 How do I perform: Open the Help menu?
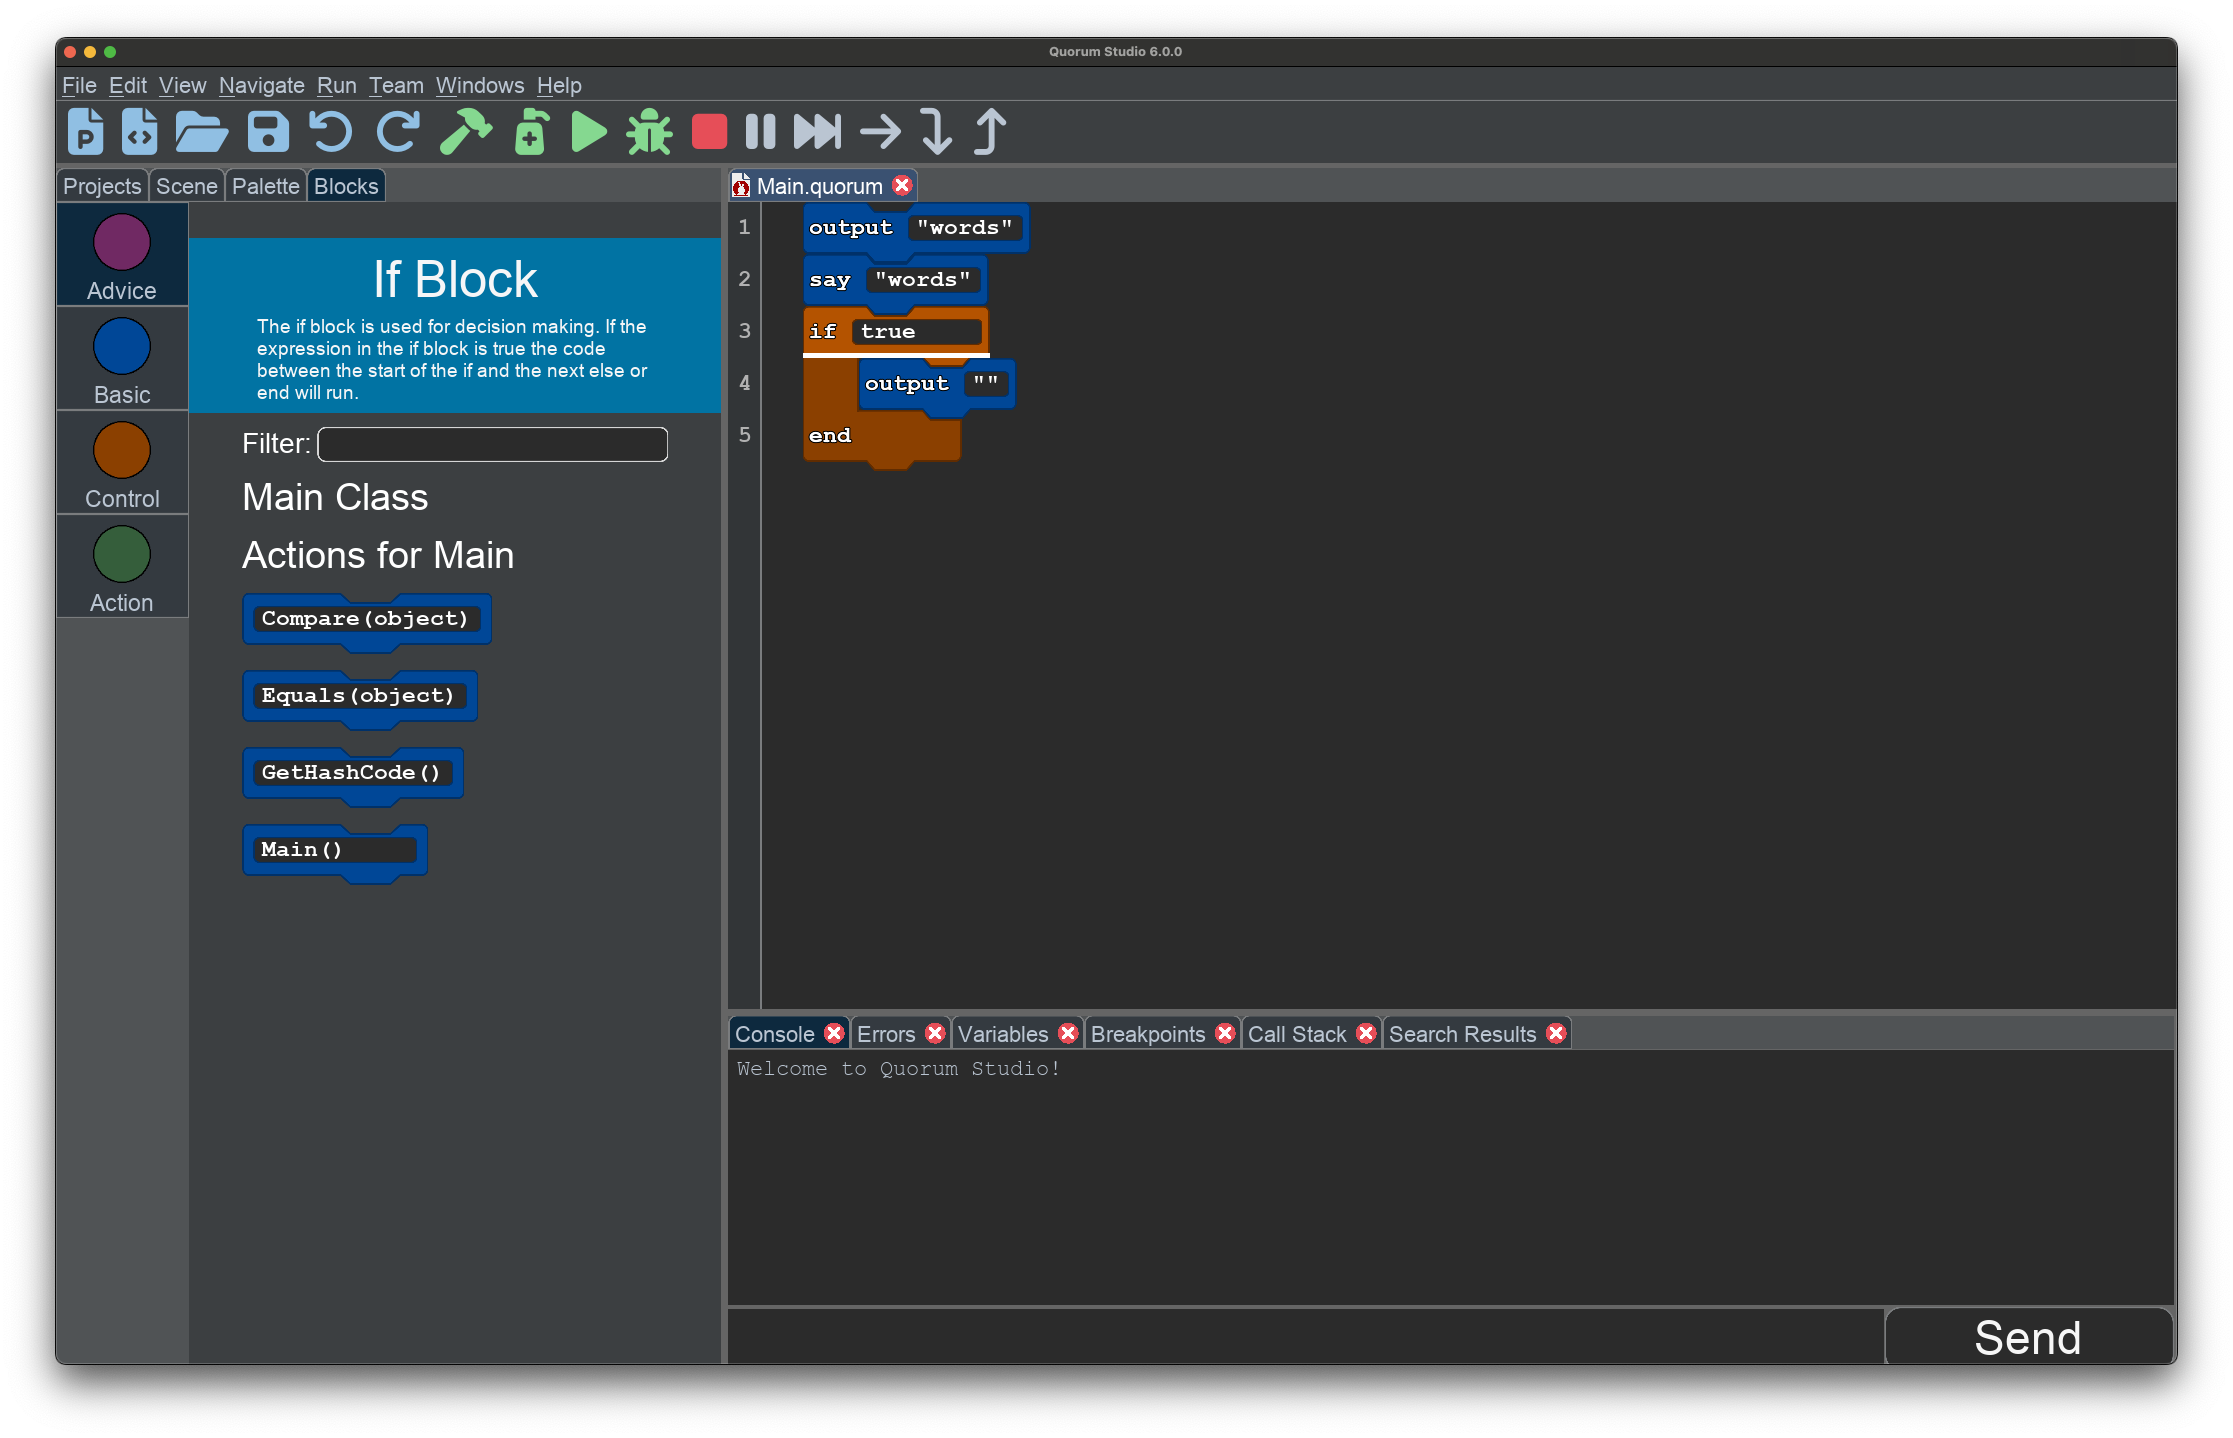click(559, 85)
